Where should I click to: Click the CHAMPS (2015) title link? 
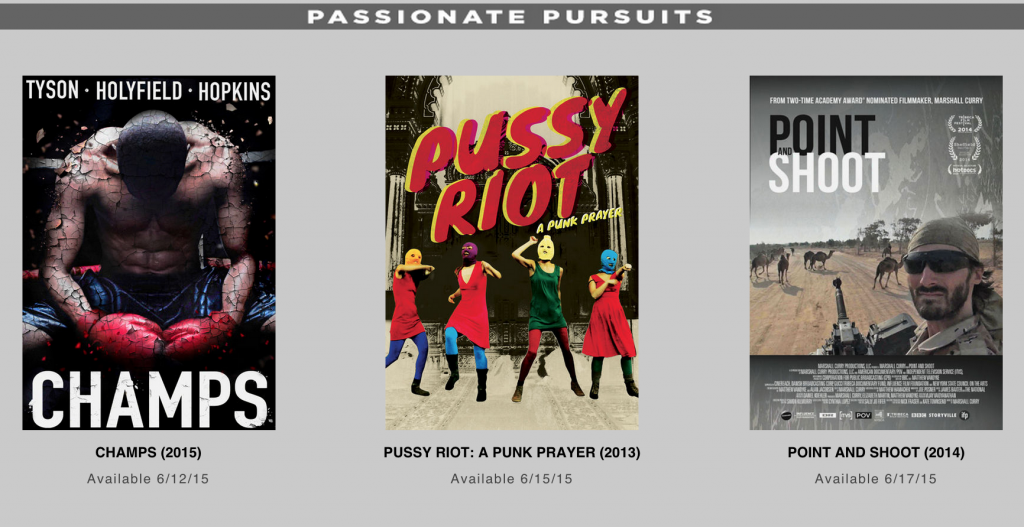[148, 452]
